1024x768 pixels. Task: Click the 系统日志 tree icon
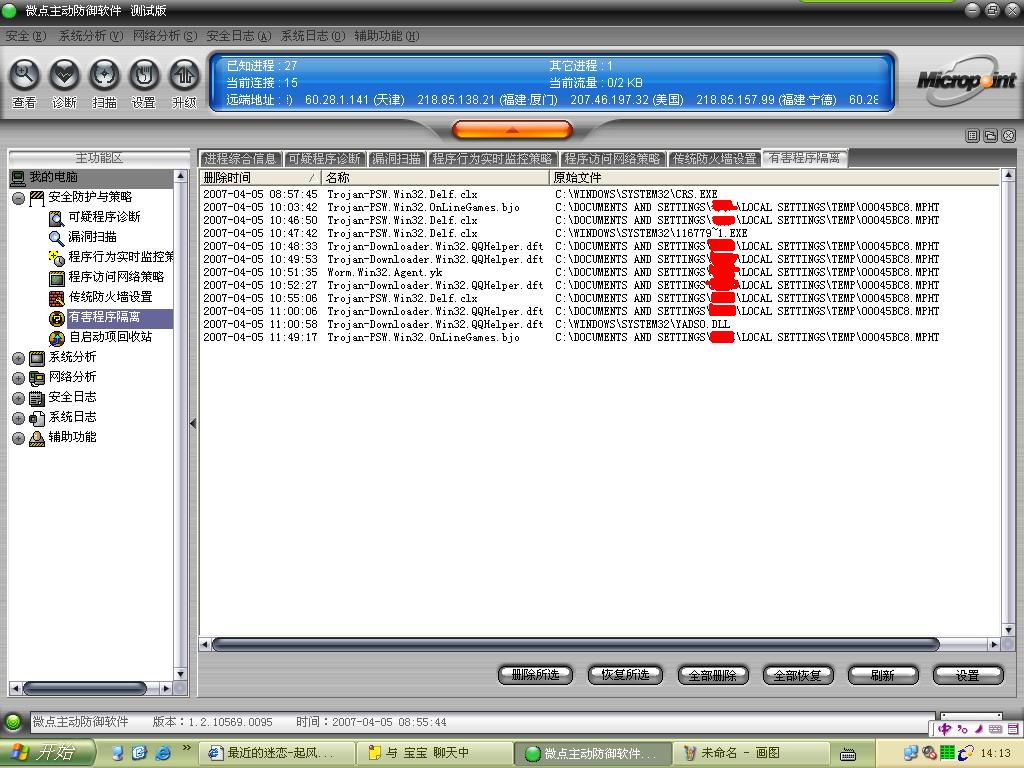pyautogui.click(x=37, y=419)
